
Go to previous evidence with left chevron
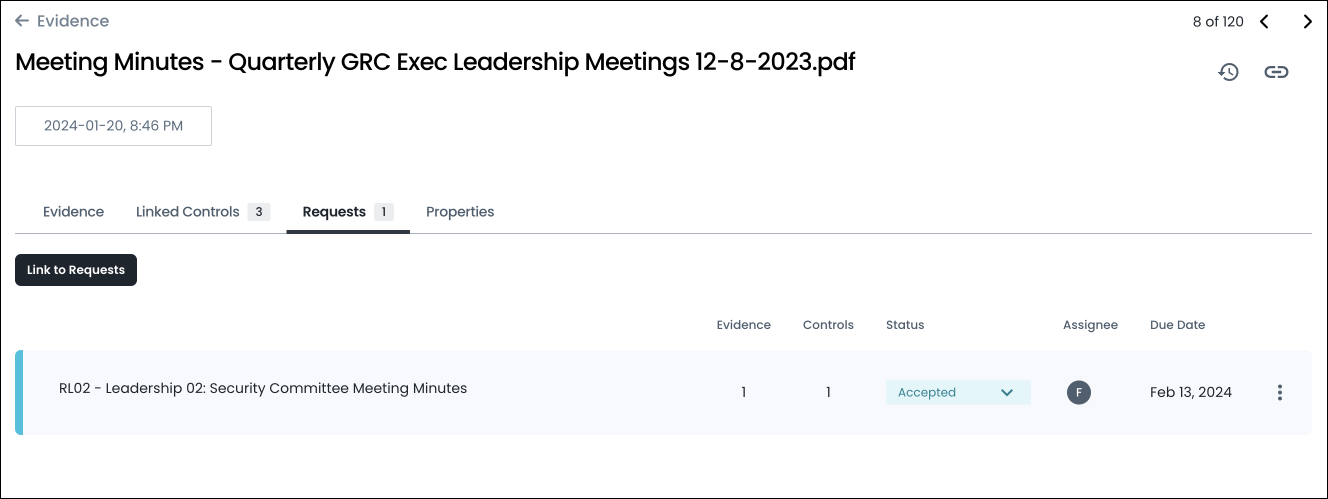[x=1264, y=22]
